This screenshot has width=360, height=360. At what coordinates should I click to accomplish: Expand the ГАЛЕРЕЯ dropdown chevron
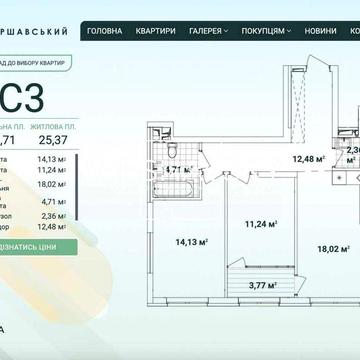click(226, 31)
